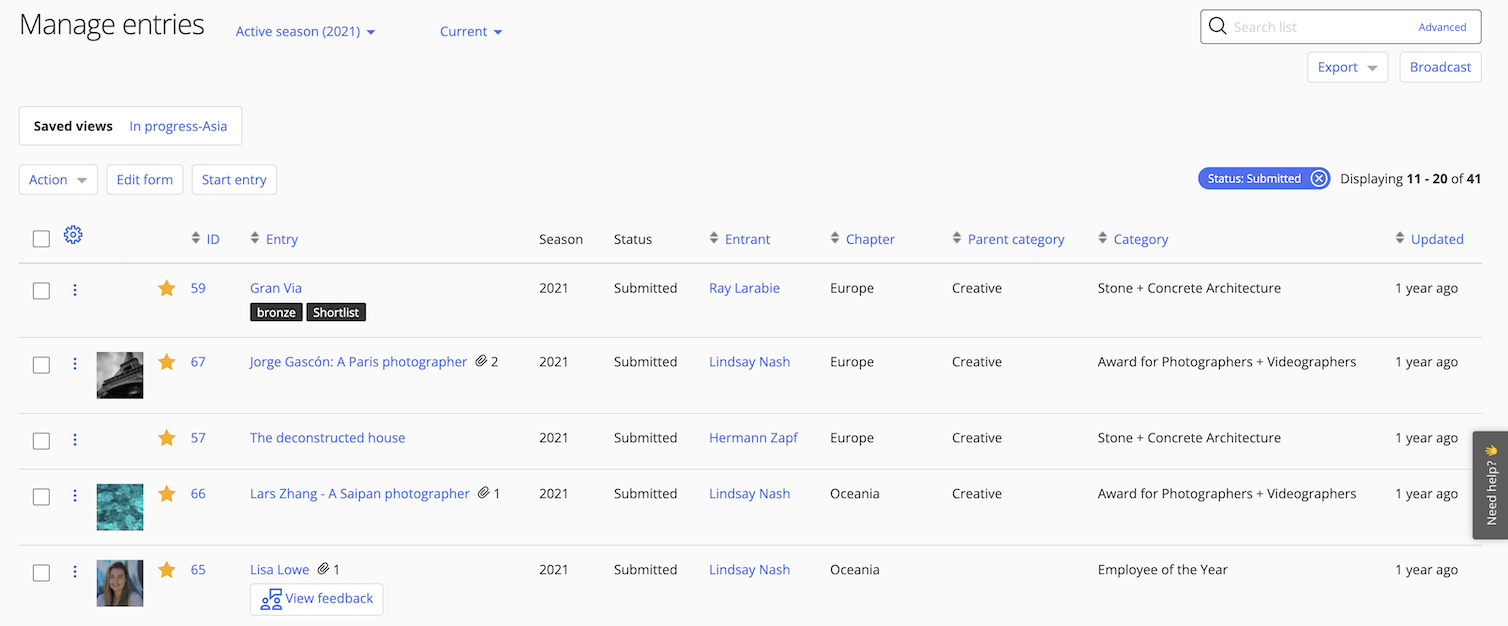Open View feedback for Lisa Lowe
Screen dimensions: 1508x626
pyautogui.click(x=317, y=599)
